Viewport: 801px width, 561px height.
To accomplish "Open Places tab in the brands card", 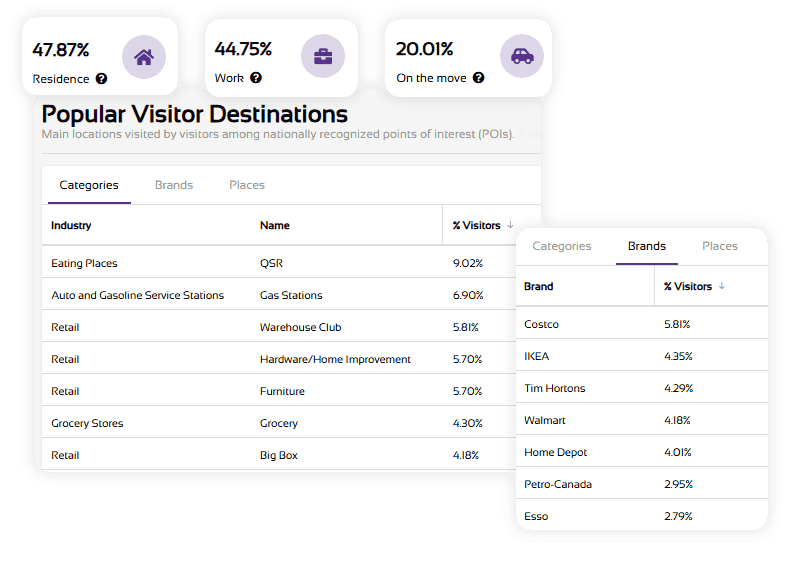I will click(x=720, y=246).
